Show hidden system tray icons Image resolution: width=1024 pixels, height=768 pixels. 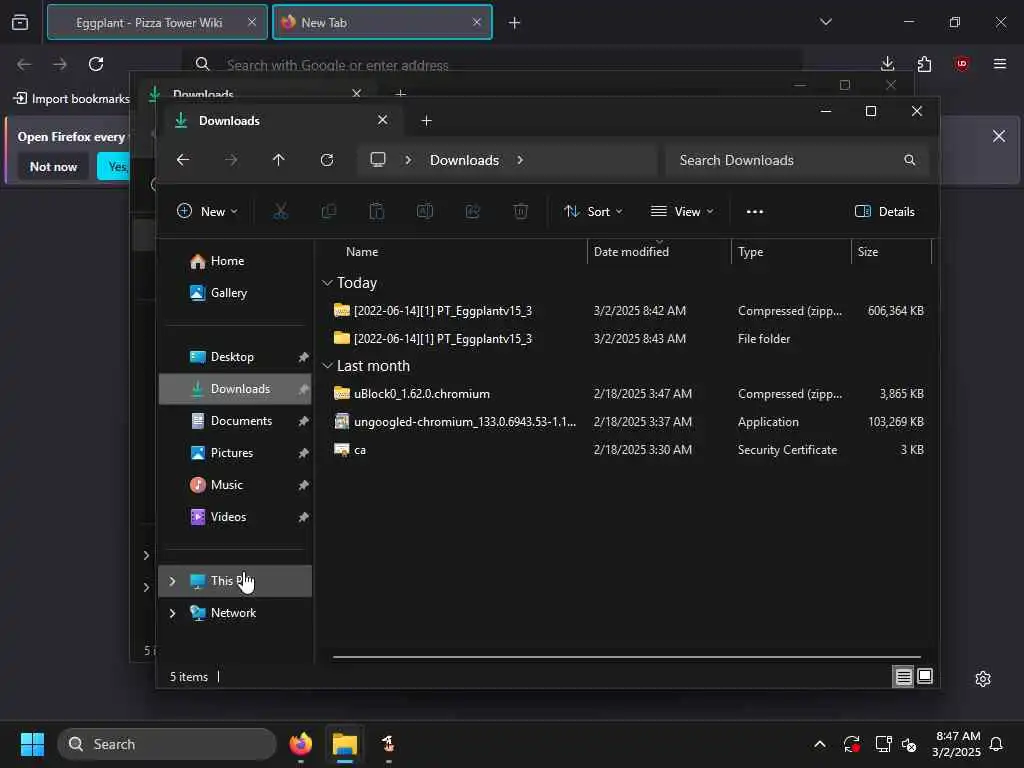pyautogui.click(x=820, y=744)
